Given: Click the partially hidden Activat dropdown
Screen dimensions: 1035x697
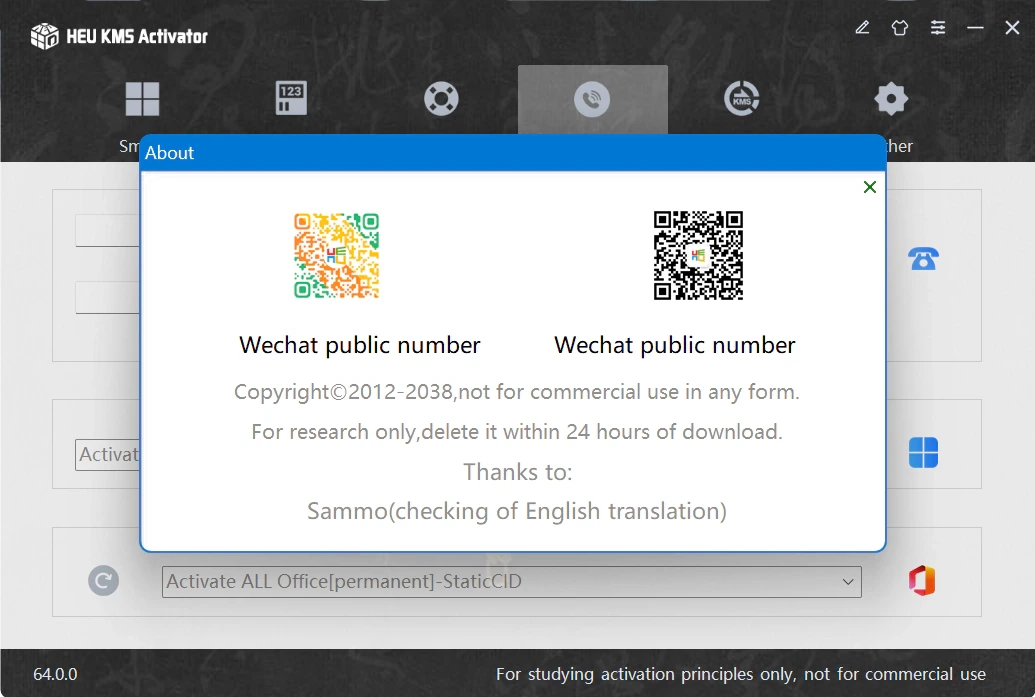Looking at the screenshot, I should pos(108,455).
